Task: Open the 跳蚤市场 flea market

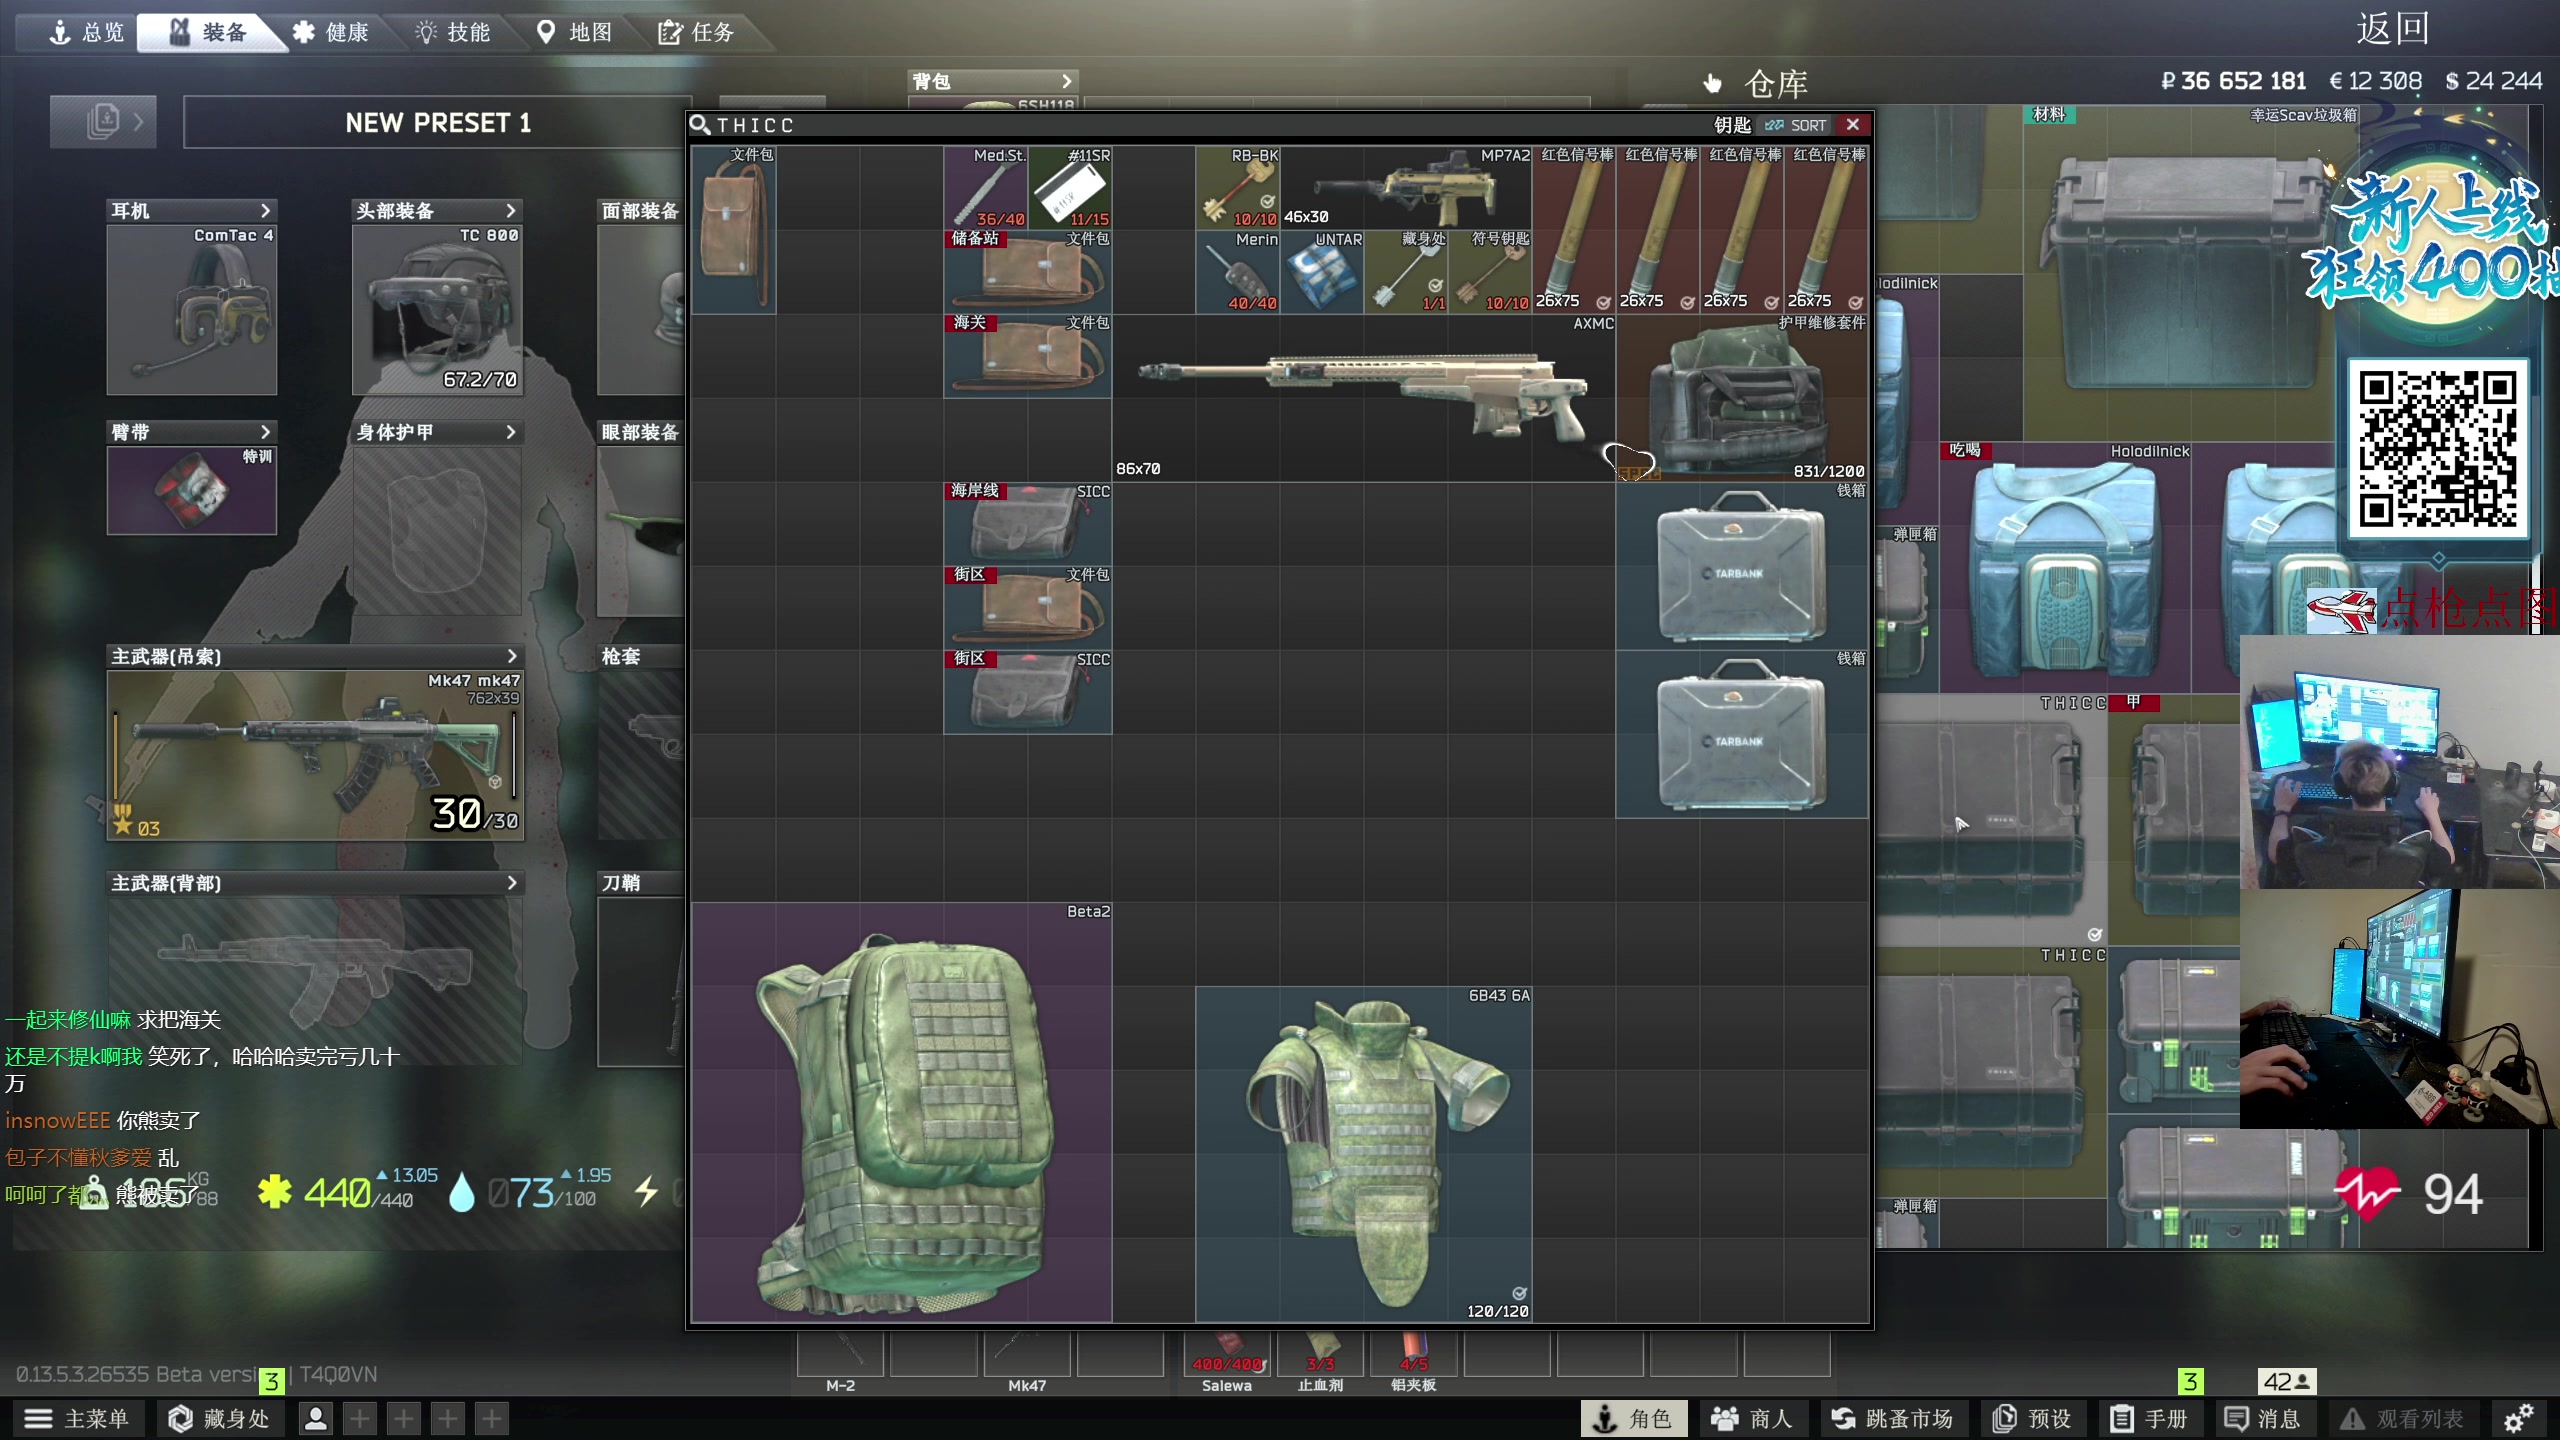Action: click(1893, 1418)
